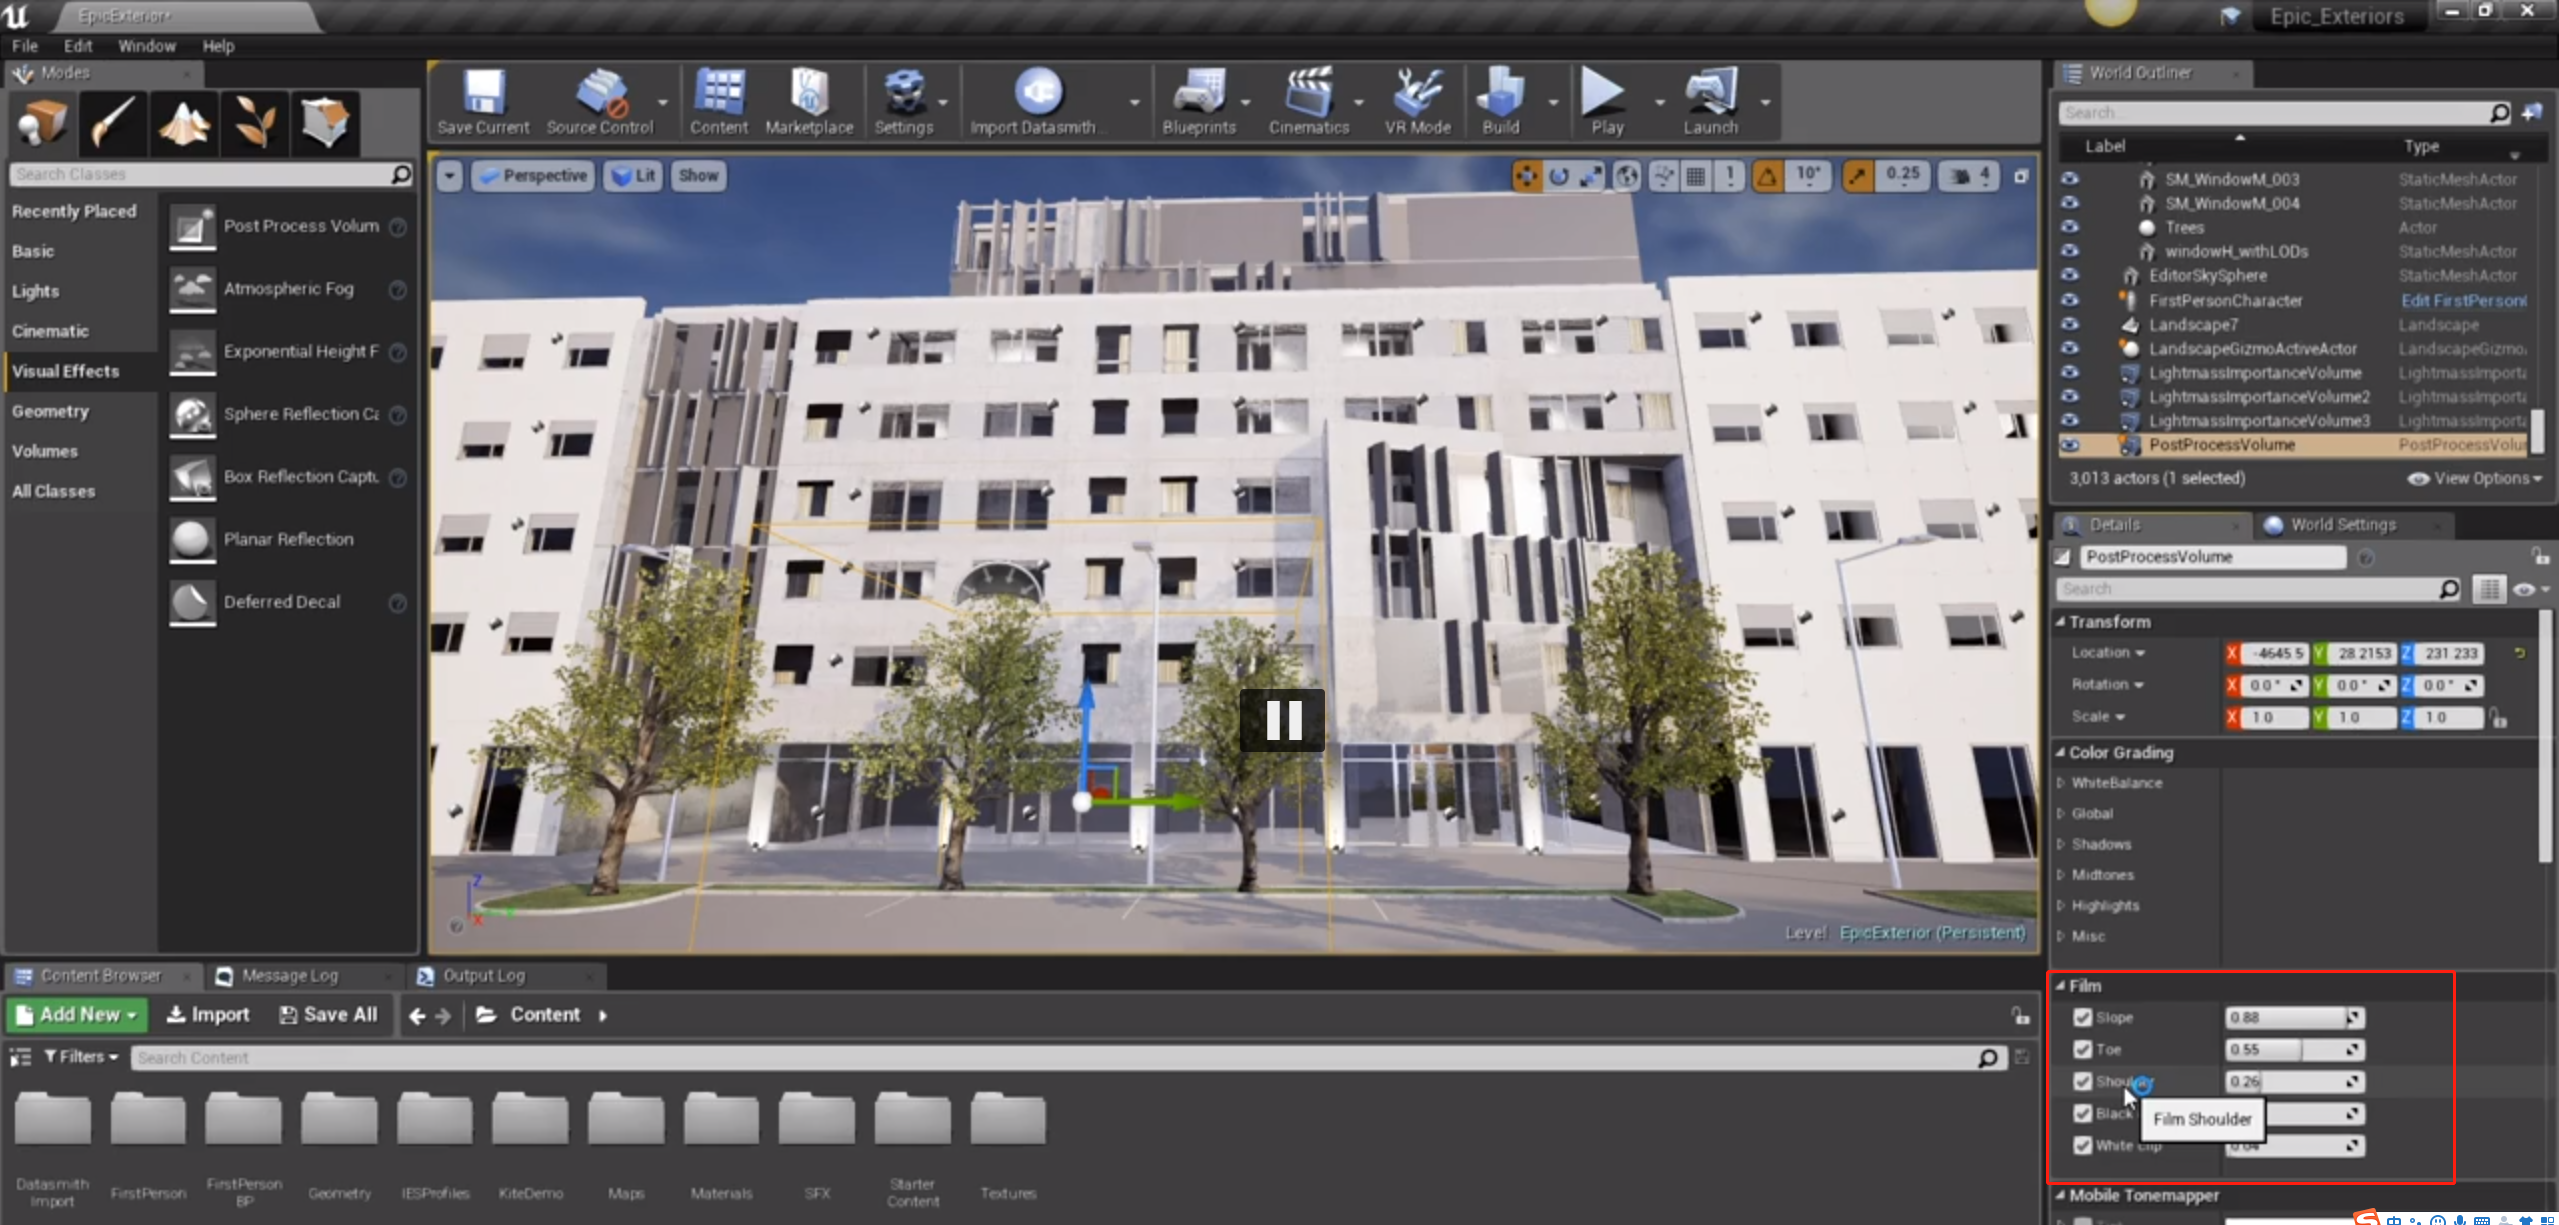Activate the Paint mode brush icon
The height and width of the screenshot is (1225, 2559).
click(113, 124)
